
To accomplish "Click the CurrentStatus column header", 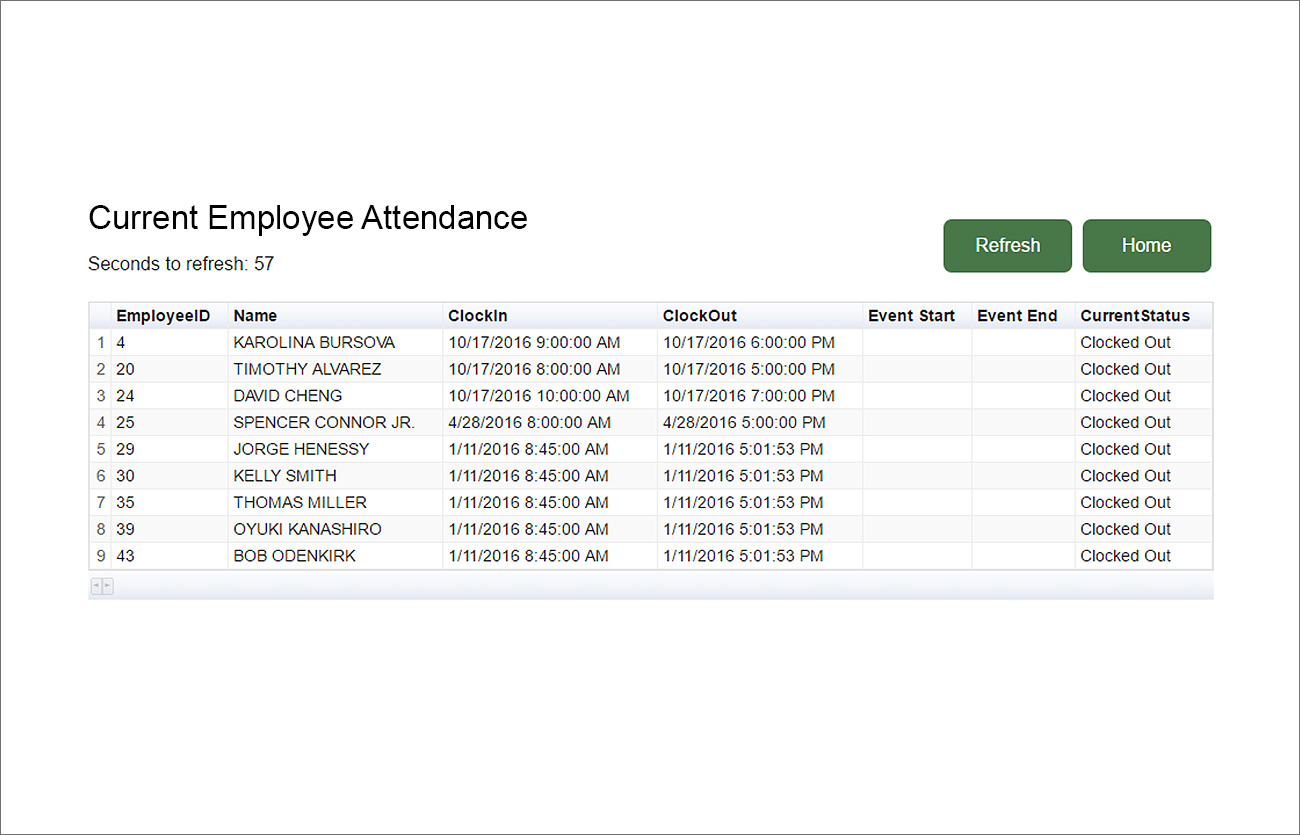I will [1144, 316].
